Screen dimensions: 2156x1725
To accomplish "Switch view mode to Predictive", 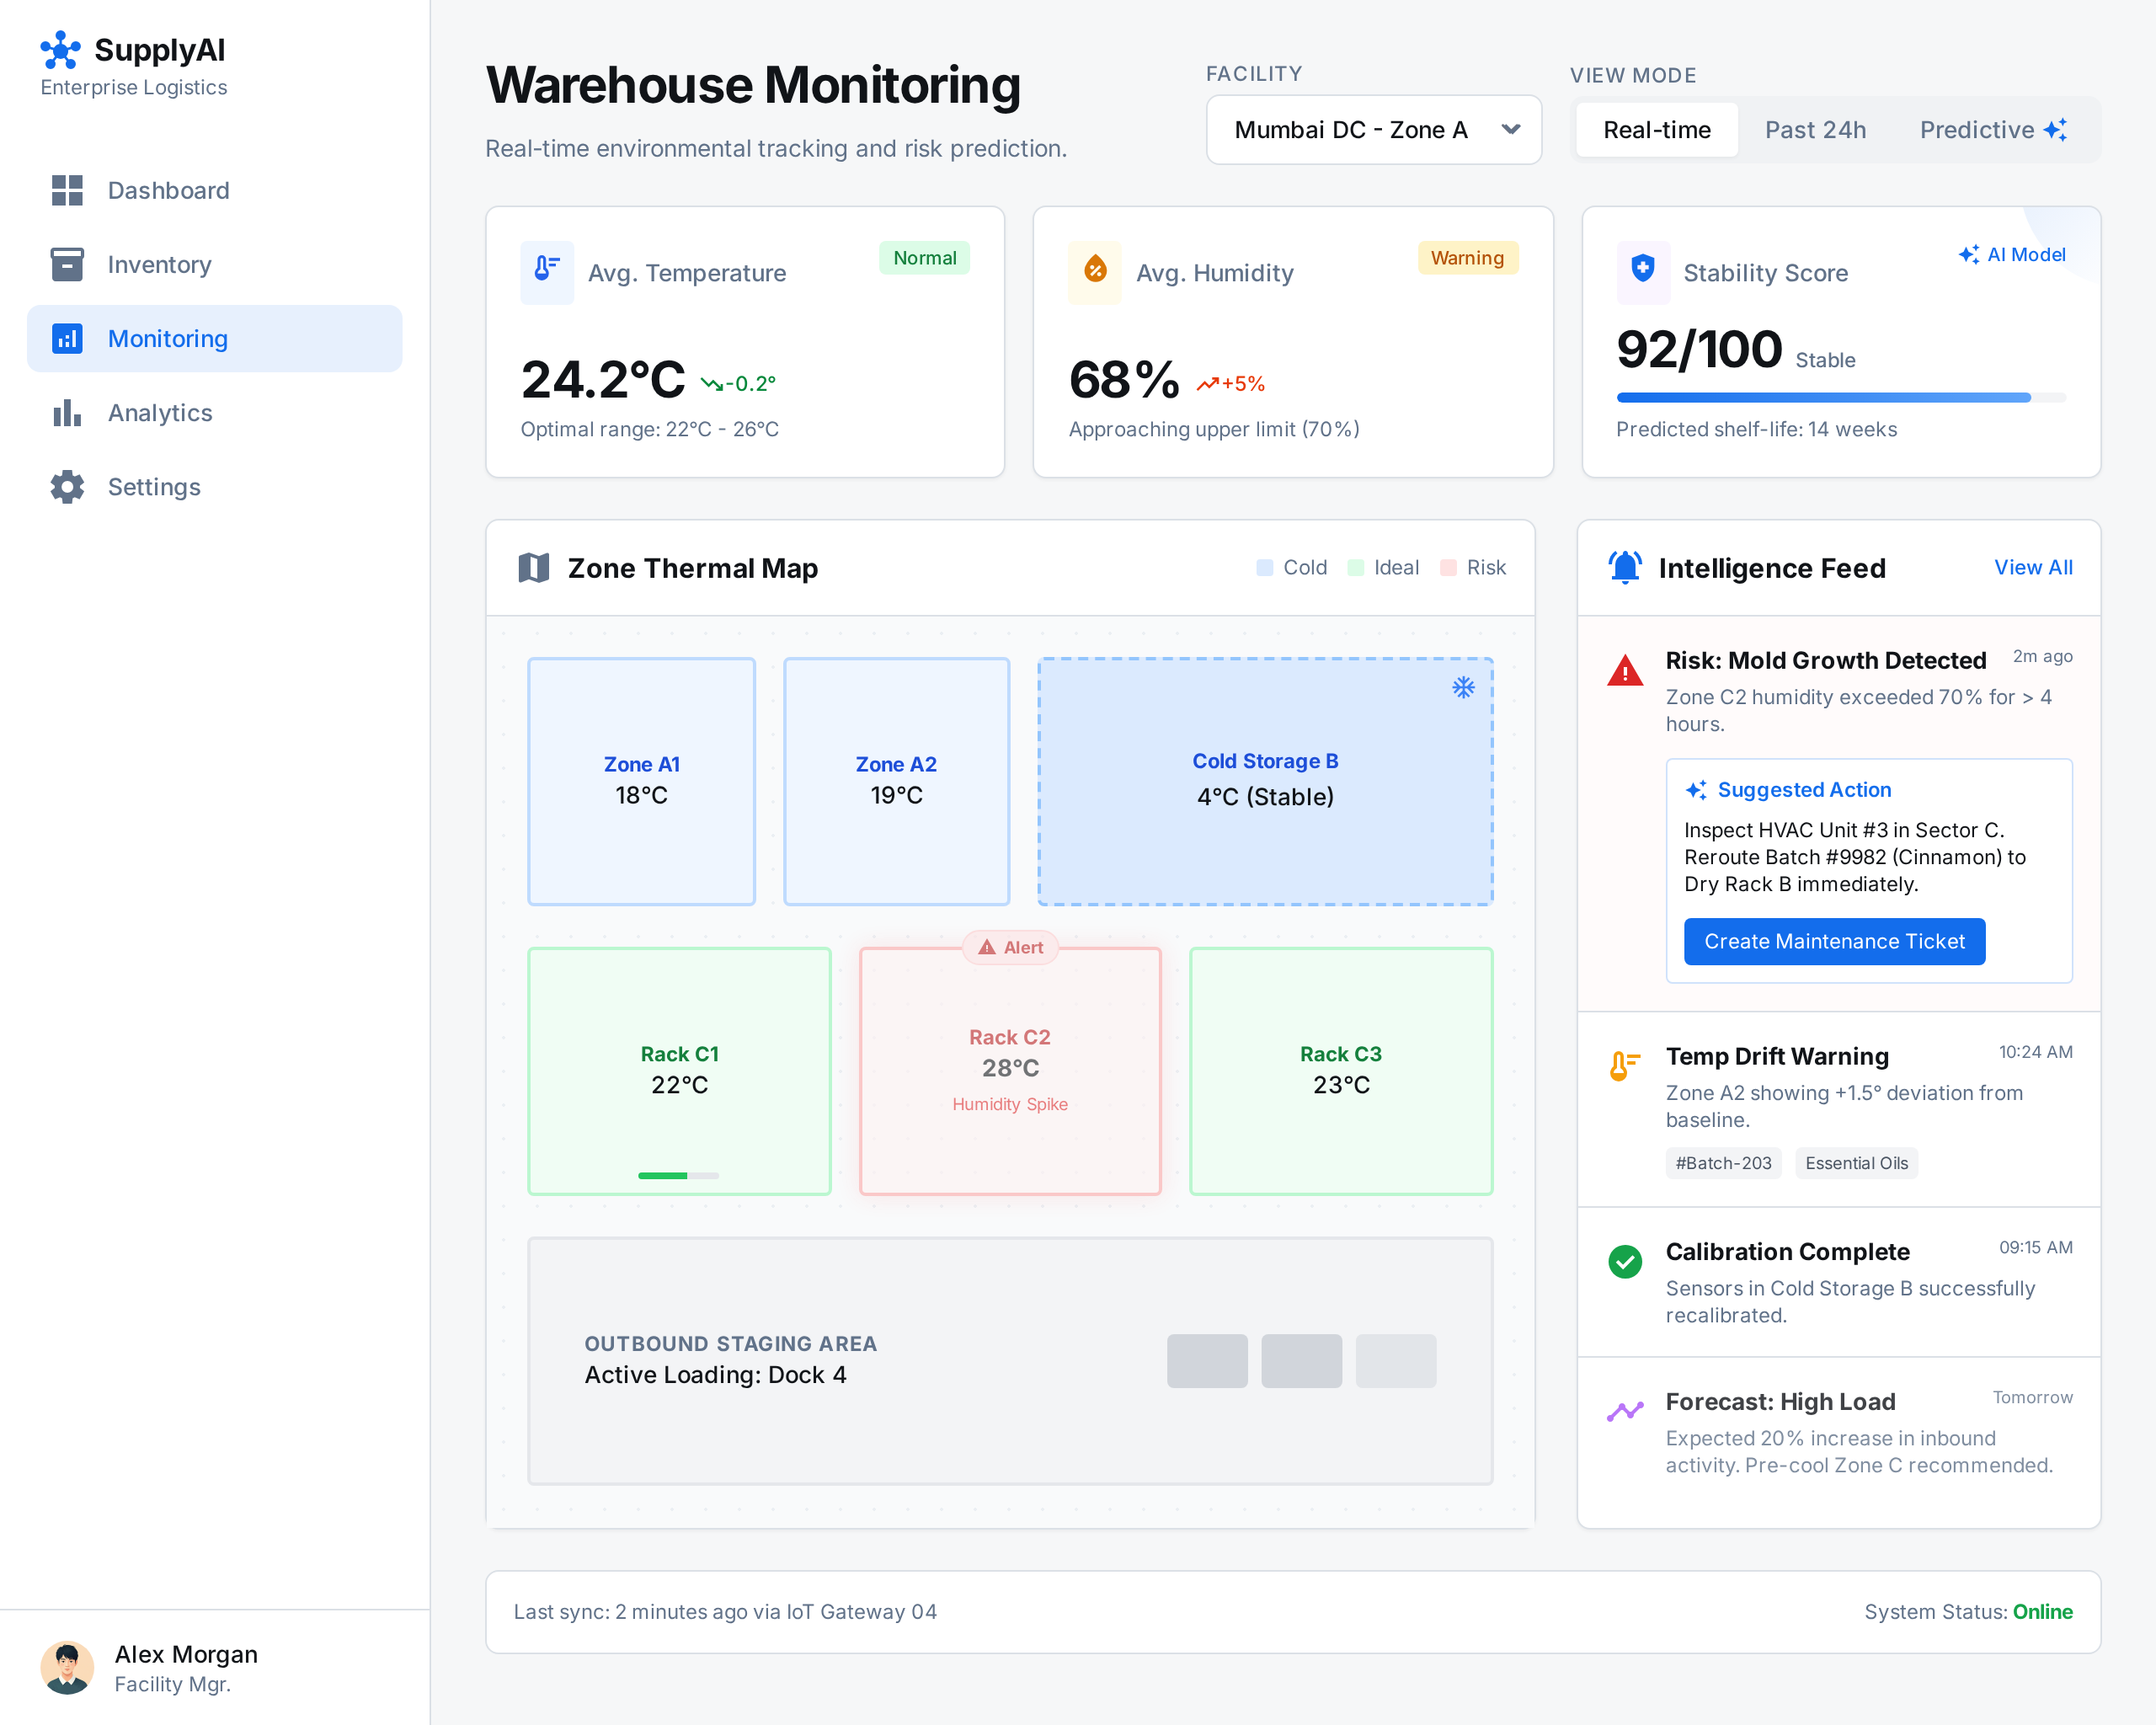I will click(x=1993, y=130).
